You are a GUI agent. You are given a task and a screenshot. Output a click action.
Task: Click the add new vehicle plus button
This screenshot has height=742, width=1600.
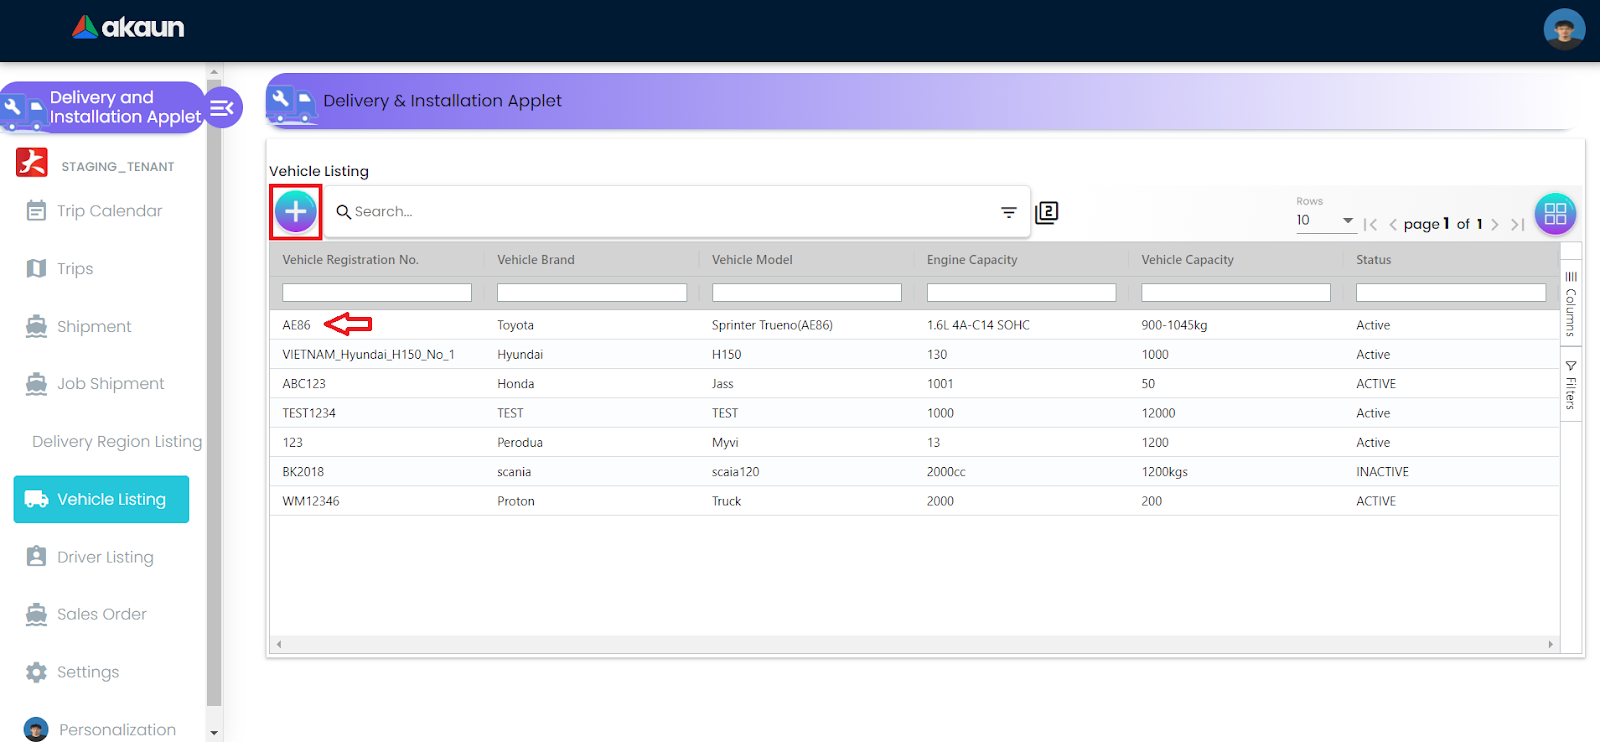[296, 212]
